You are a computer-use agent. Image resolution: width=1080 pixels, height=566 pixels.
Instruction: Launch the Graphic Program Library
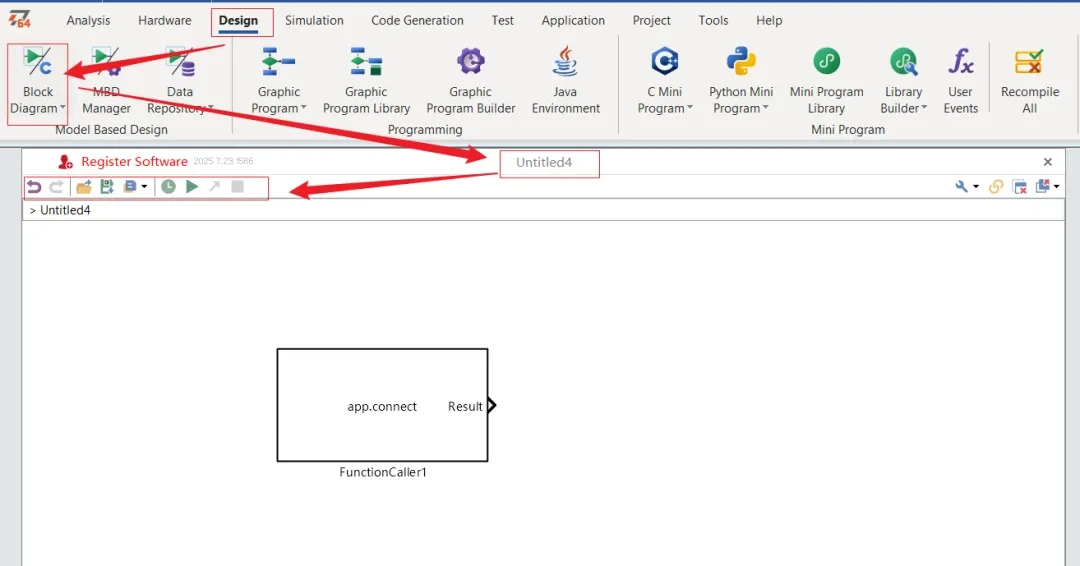[366, 80]
